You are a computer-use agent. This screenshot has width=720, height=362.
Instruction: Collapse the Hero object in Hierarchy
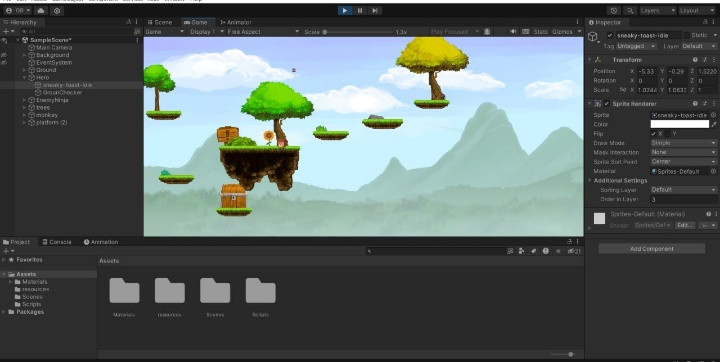(x=25, y=77)
